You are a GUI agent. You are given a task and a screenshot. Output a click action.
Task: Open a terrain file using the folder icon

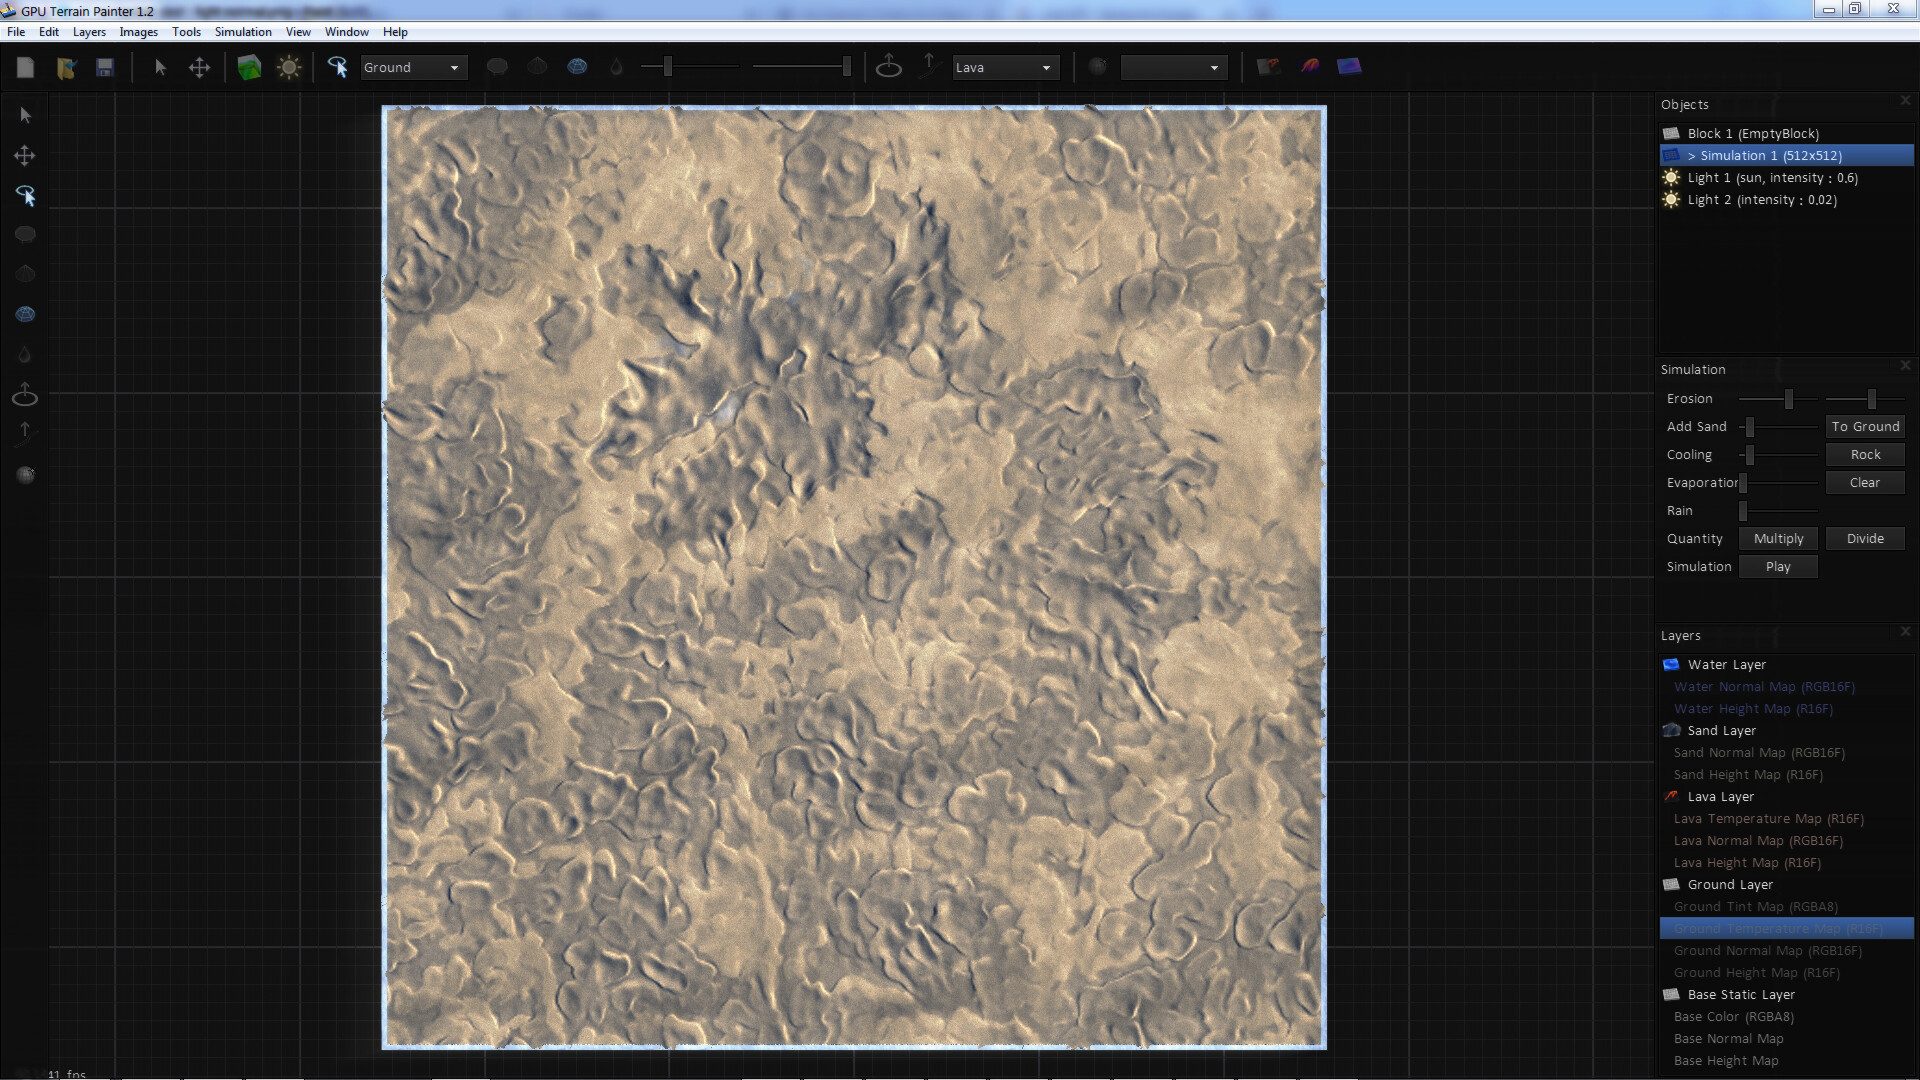coord(66,67)
